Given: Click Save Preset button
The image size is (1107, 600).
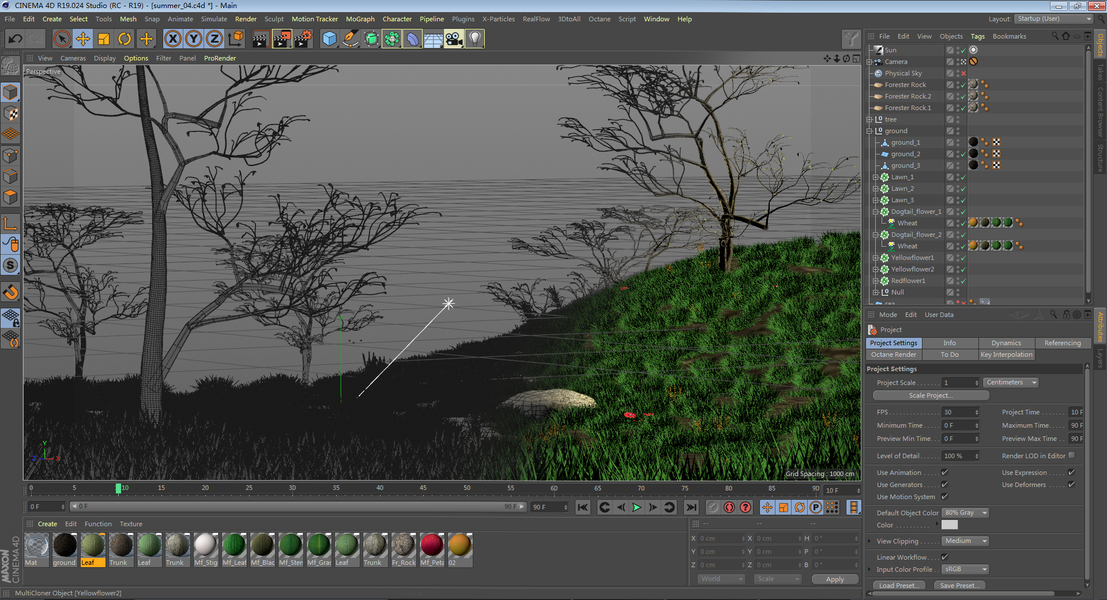Looking at the screenshot, I should 958,585.
